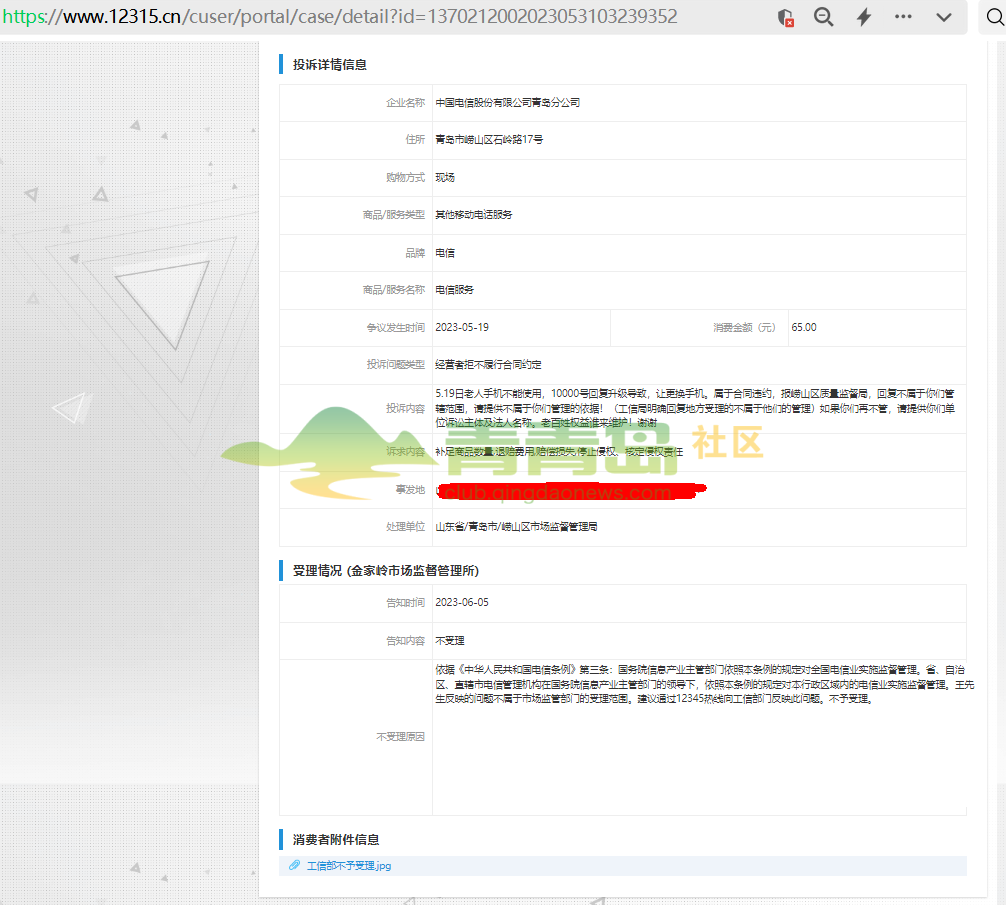Screen dimensions: 1006x905
Task: Open the three-dots more options menu
Action: coord(903,17)
